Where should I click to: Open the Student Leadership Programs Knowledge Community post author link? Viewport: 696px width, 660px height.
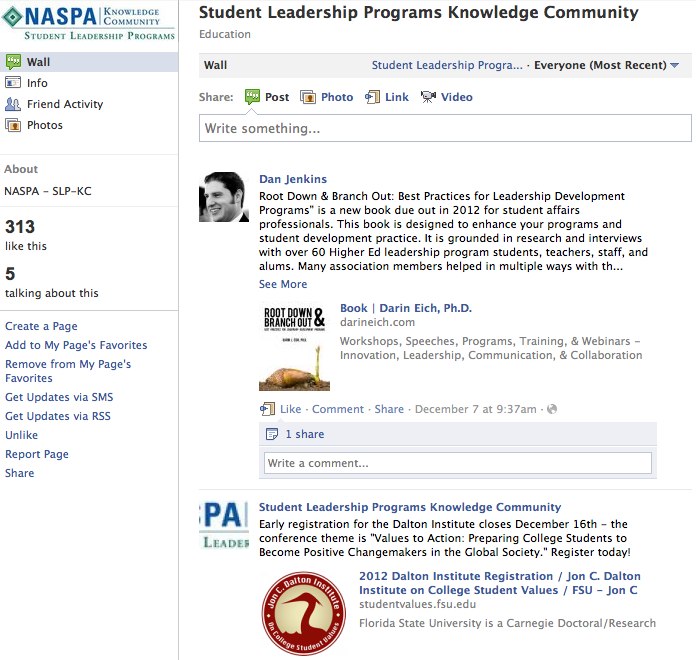410,507
